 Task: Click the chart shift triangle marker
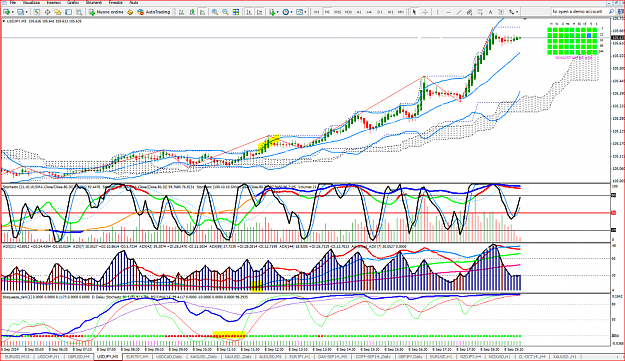tap(525, 19)
